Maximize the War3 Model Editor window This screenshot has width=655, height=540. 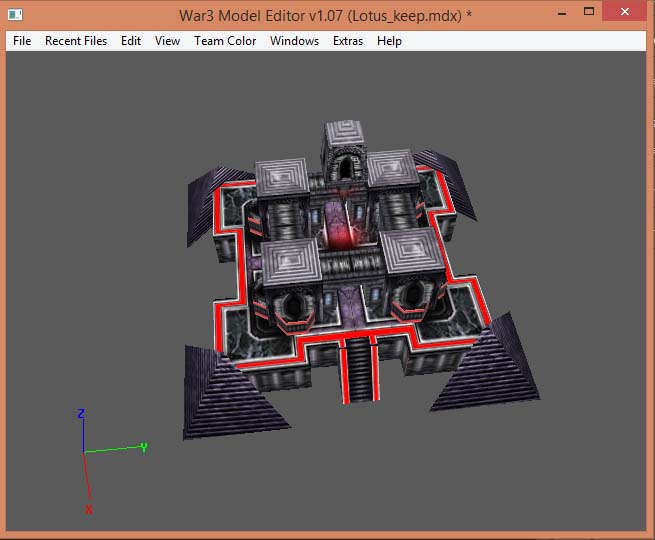(x=589, y=11)
